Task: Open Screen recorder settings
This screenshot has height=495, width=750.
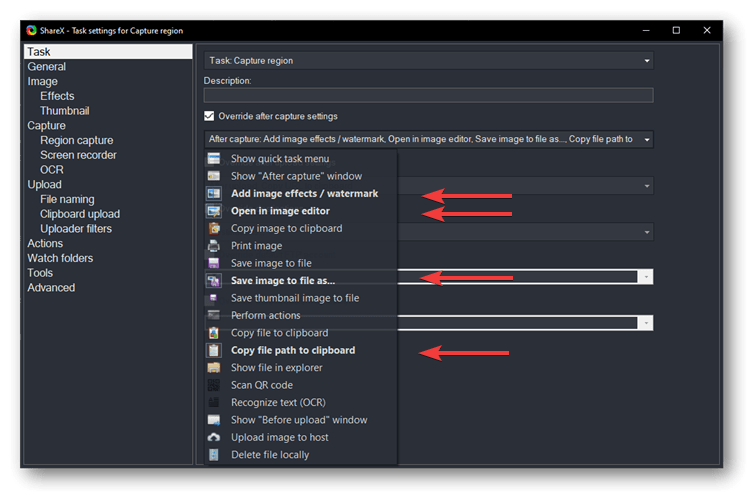Action: pos(78,155)
